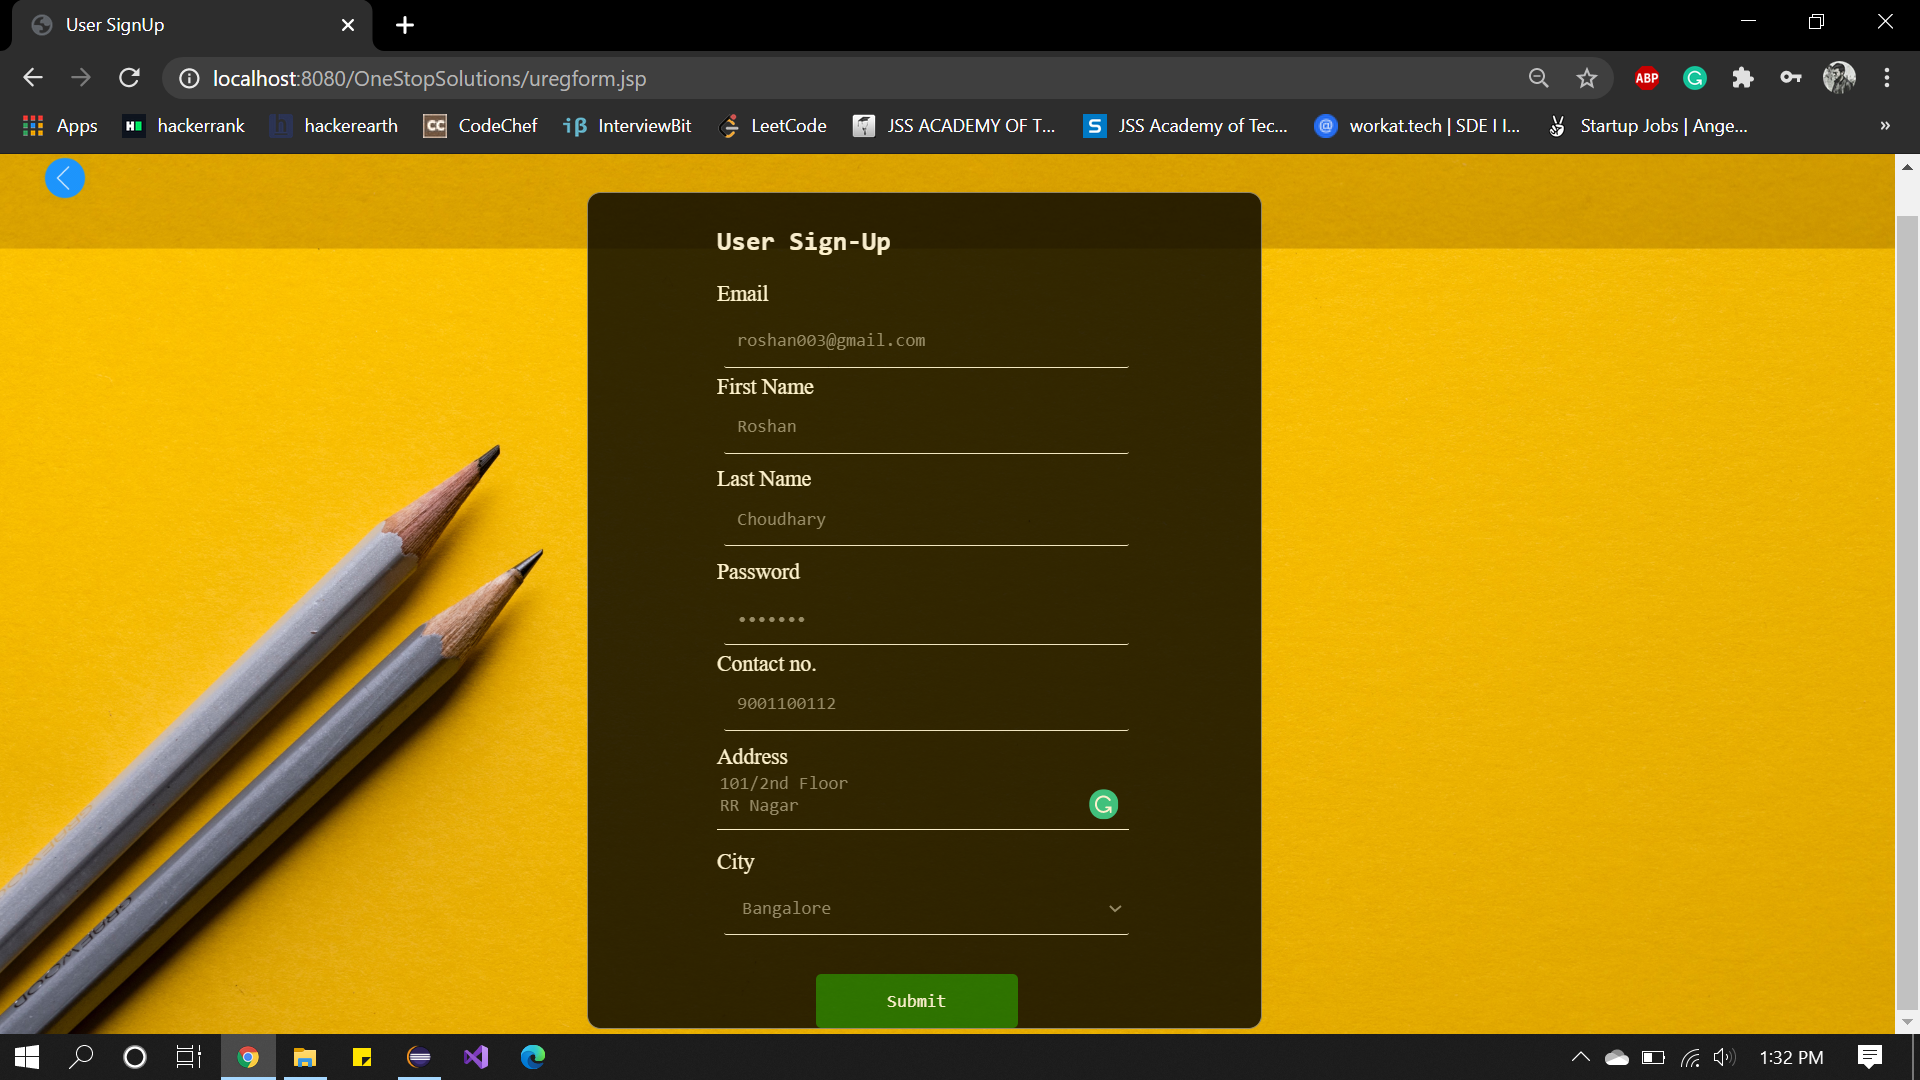Open the AdBlock Plus extension icon

(1646, 78)
